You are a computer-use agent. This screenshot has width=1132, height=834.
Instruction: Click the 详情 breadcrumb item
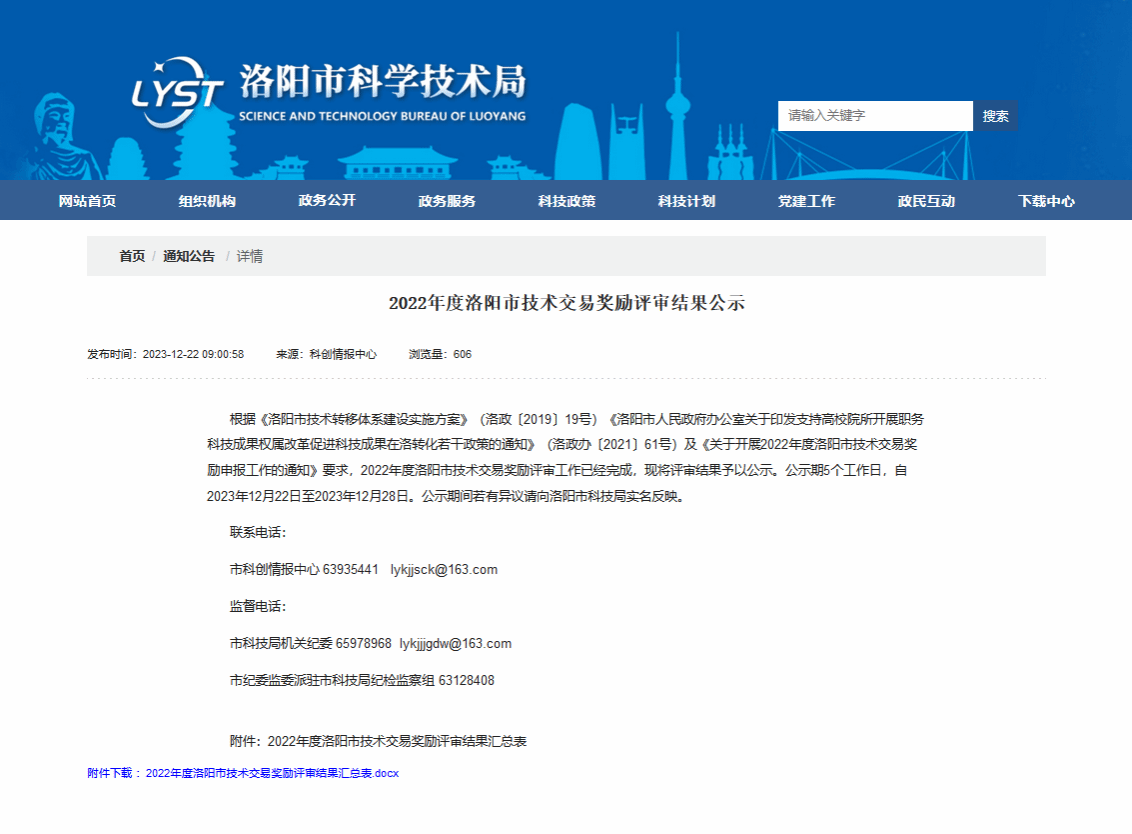pyautogui.click(x=250, y=256)
